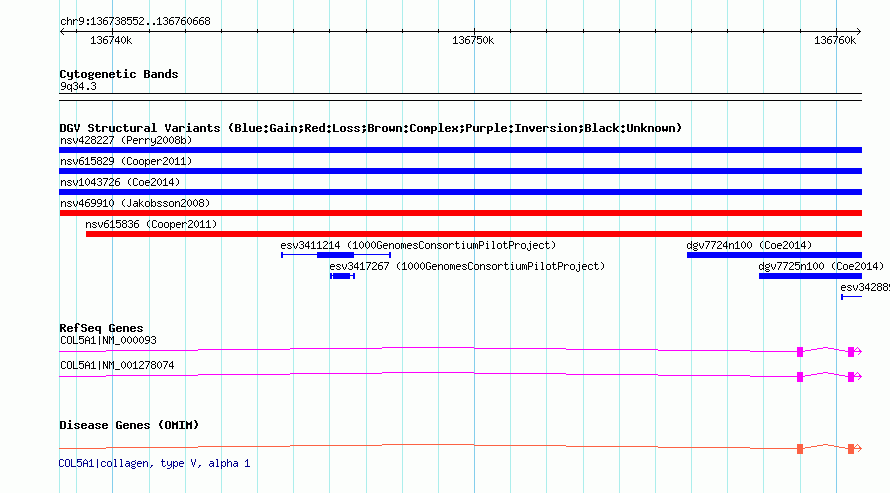
Task: Open the esv3411214 variant feature glyph
Action: 336,255
